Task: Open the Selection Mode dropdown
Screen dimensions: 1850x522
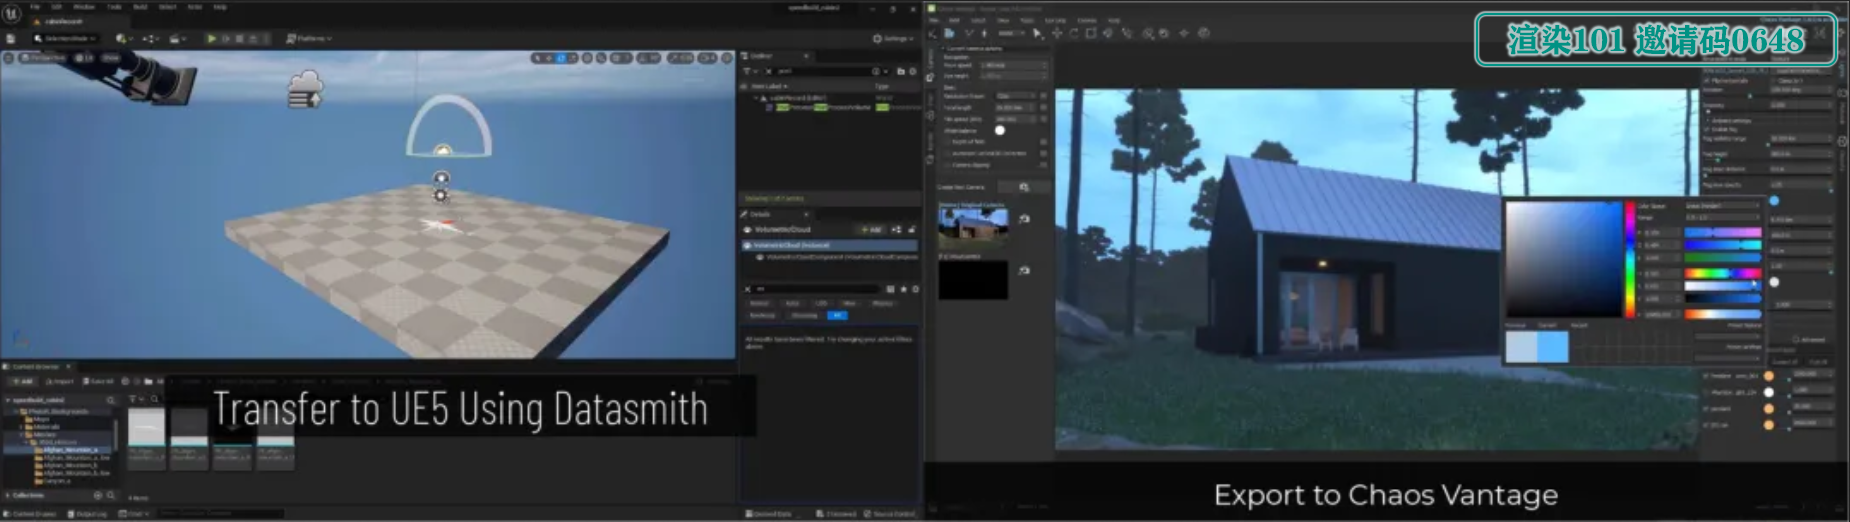Action: 66,39
